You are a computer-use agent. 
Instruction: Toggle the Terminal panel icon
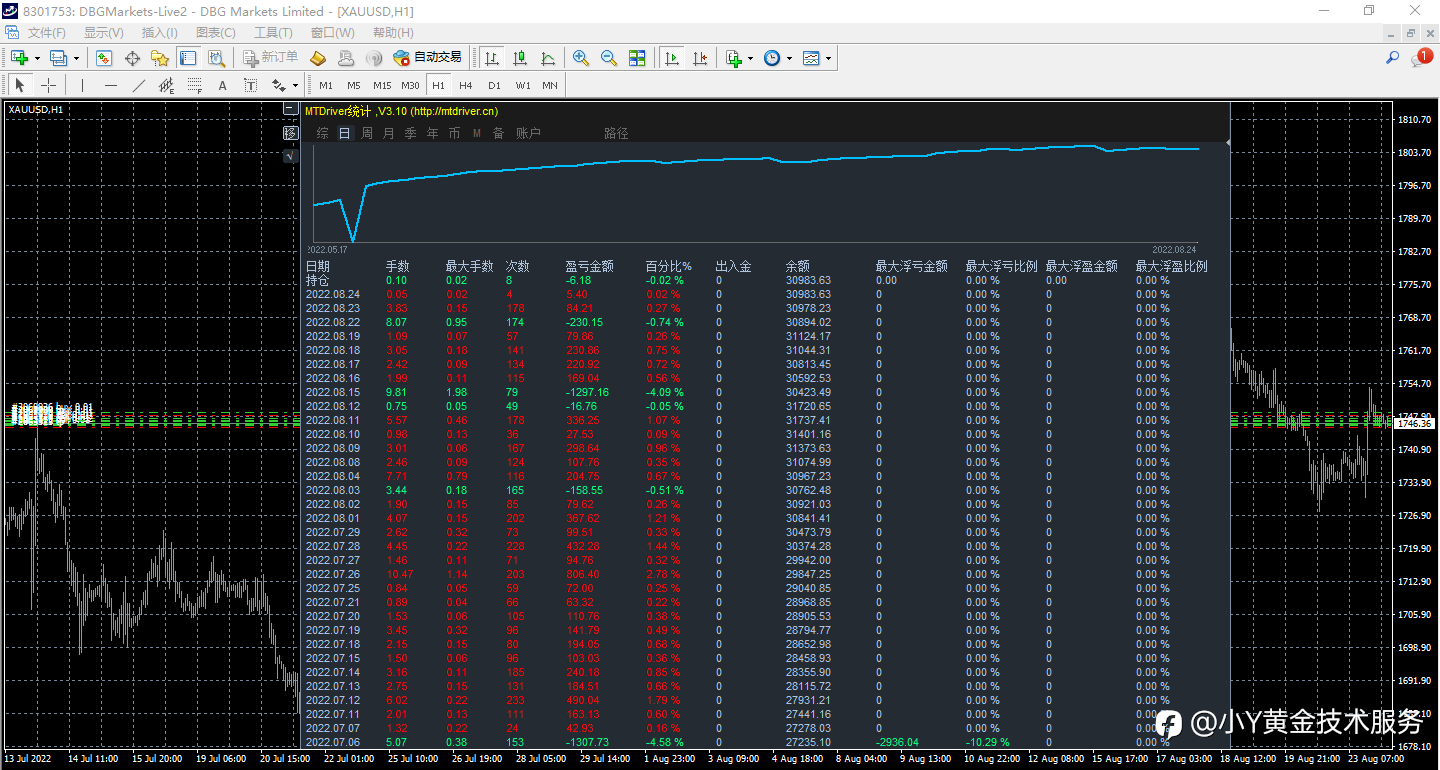click(x=187, y=58)
